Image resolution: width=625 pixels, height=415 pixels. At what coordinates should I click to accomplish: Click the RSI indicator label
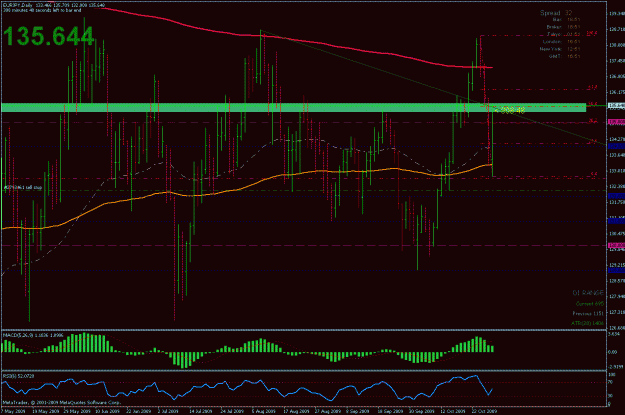click(x=18, y=376)
